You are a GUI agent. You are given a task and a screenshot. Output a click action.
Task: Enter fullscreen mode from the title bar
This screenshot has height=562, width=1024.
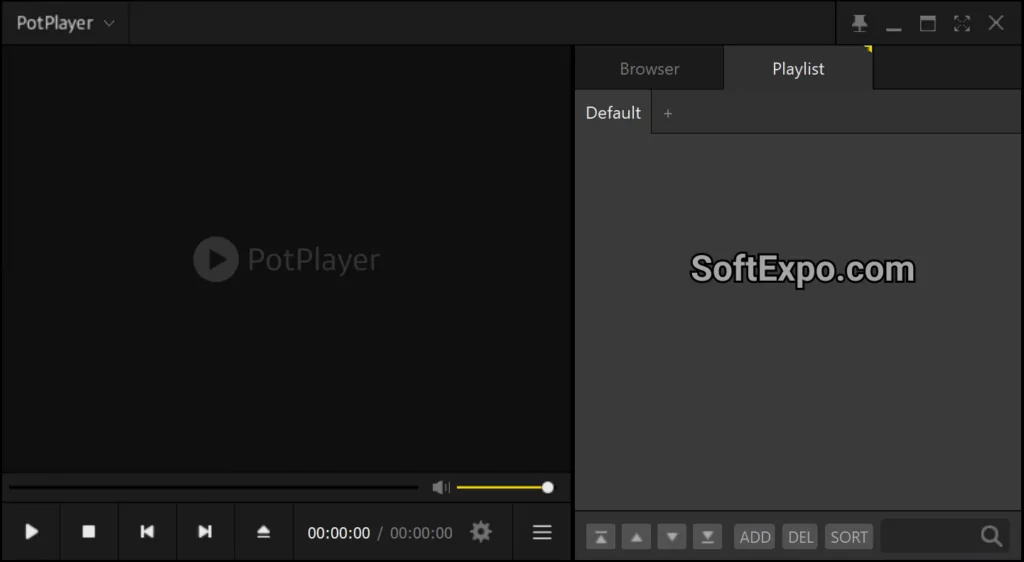[x=962, y=23]
